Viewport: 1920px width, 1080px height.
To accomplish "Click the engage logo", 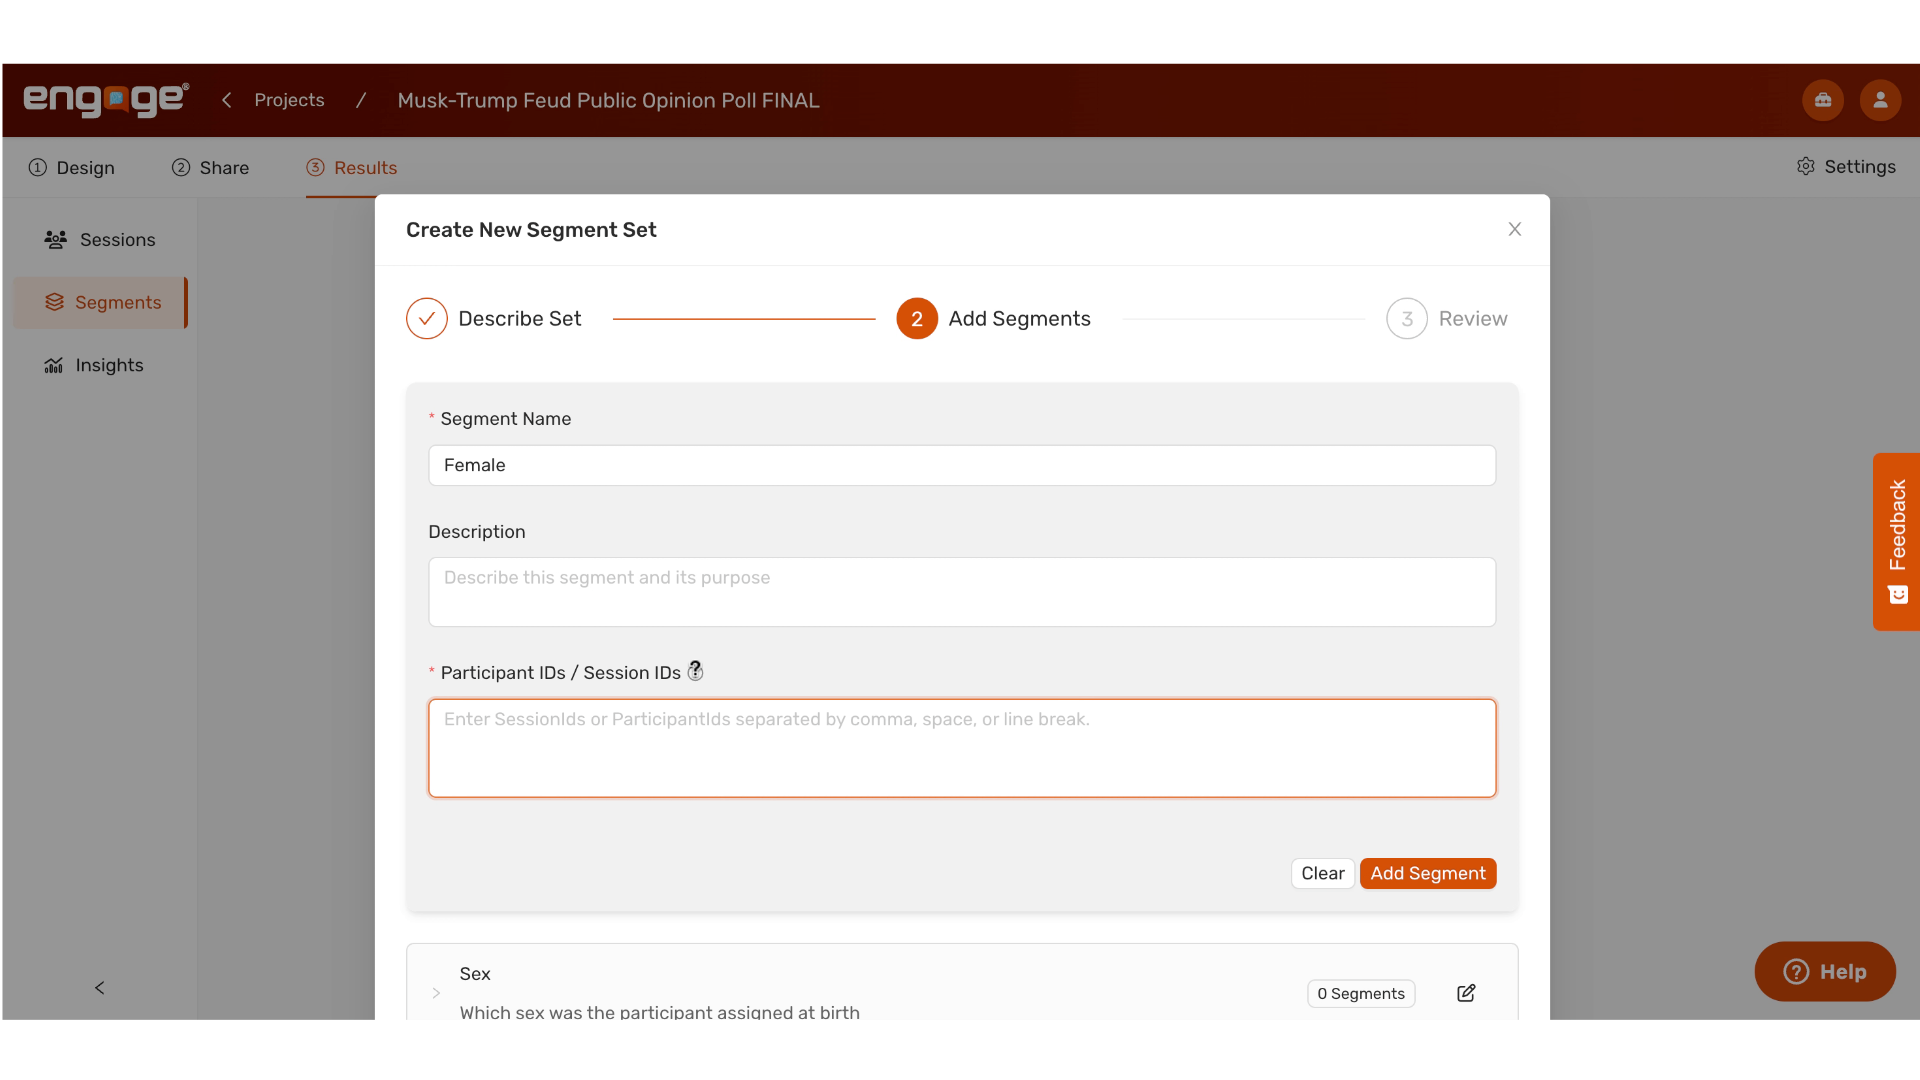I will coord(106,99).
